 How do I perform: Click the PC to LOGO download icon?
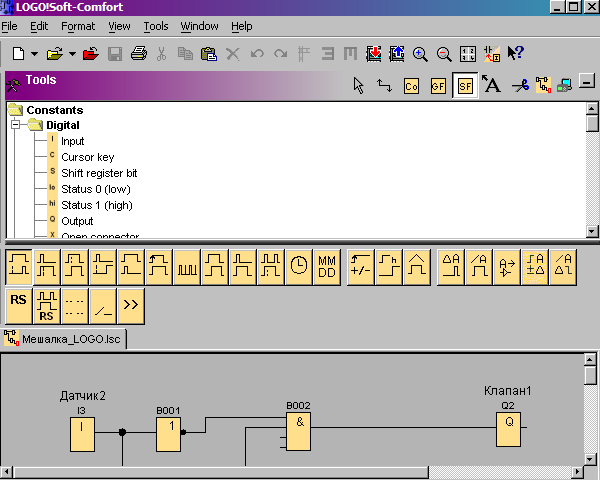point(373,54)
